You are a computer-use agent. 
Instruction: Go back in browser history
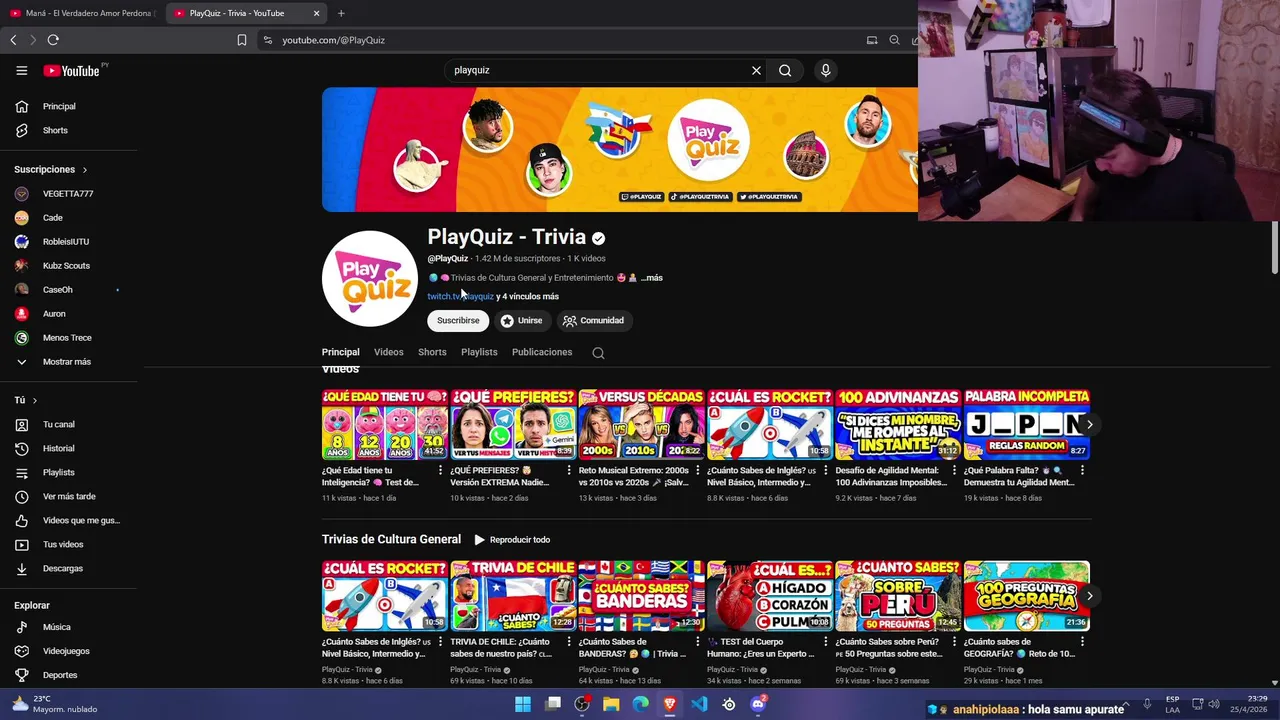pyautogui.click(x=13, y=40)
